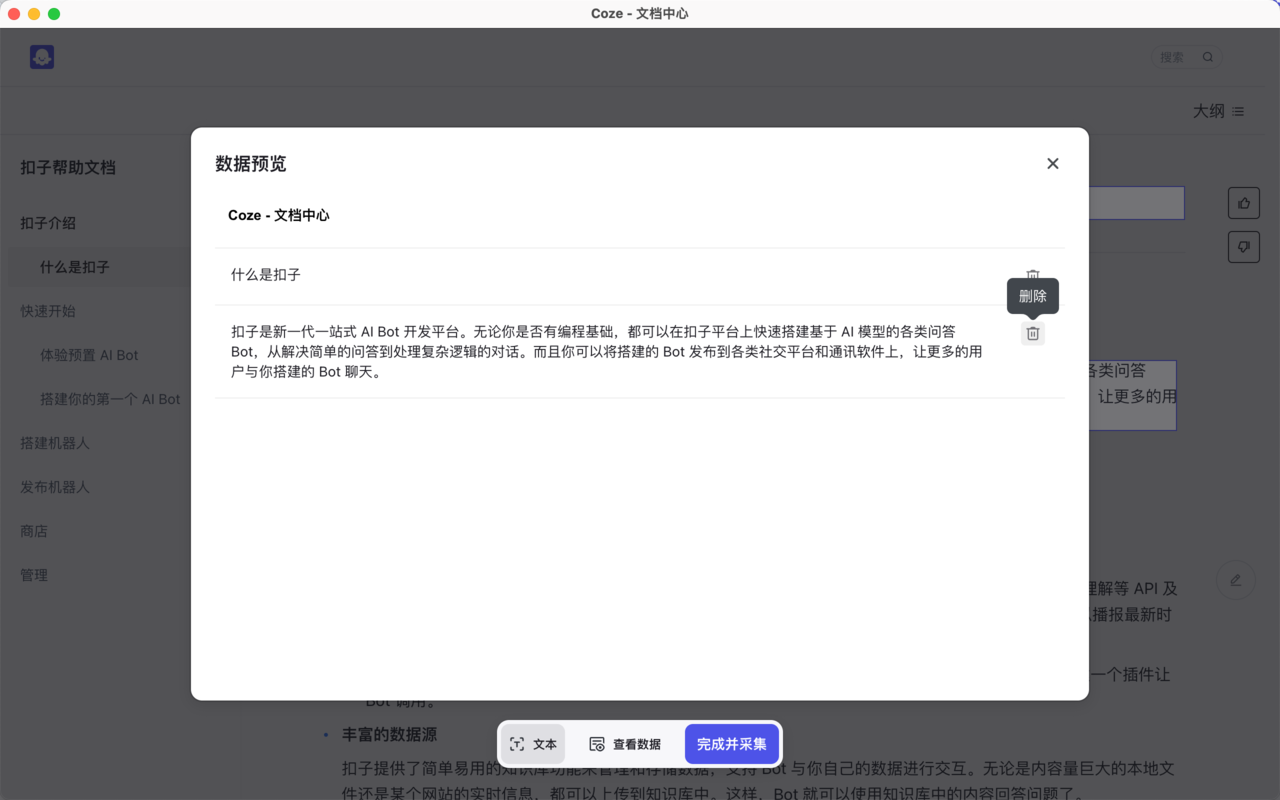Click the edit pencil icon

coord(1236,580)
